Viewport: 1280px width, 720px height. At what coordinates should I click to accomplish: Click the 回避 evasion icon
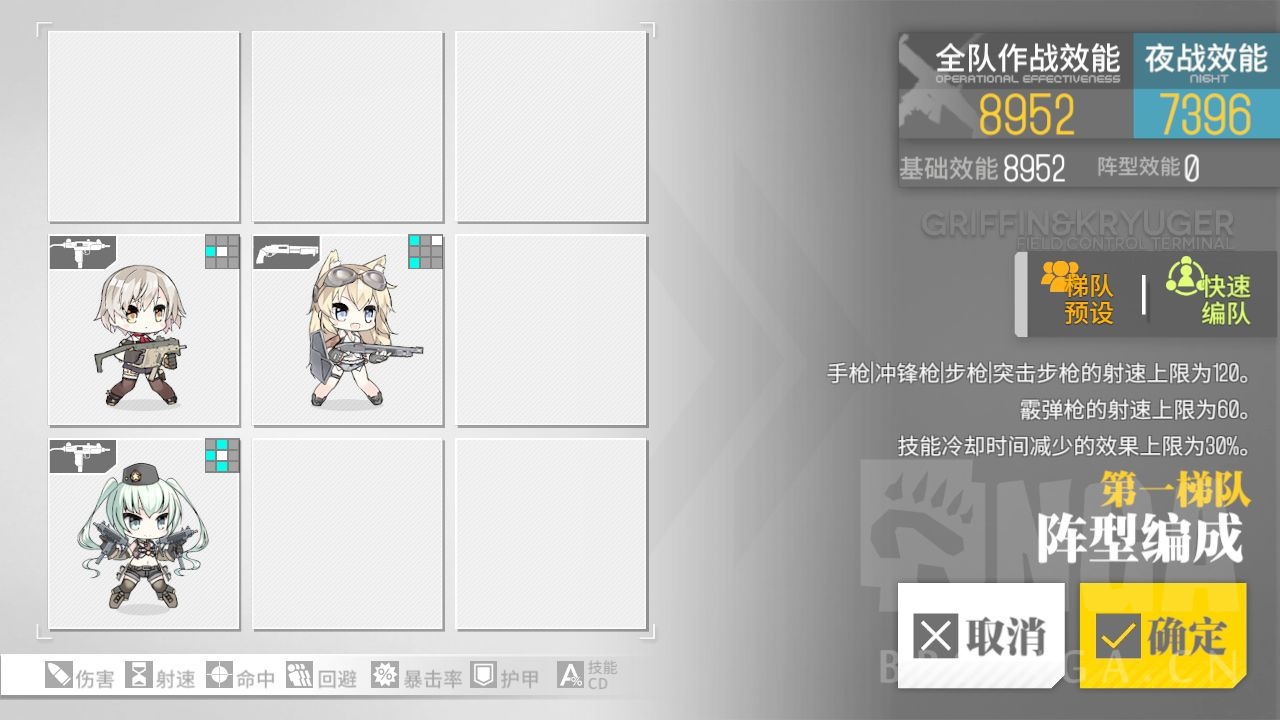pos(299,675)
